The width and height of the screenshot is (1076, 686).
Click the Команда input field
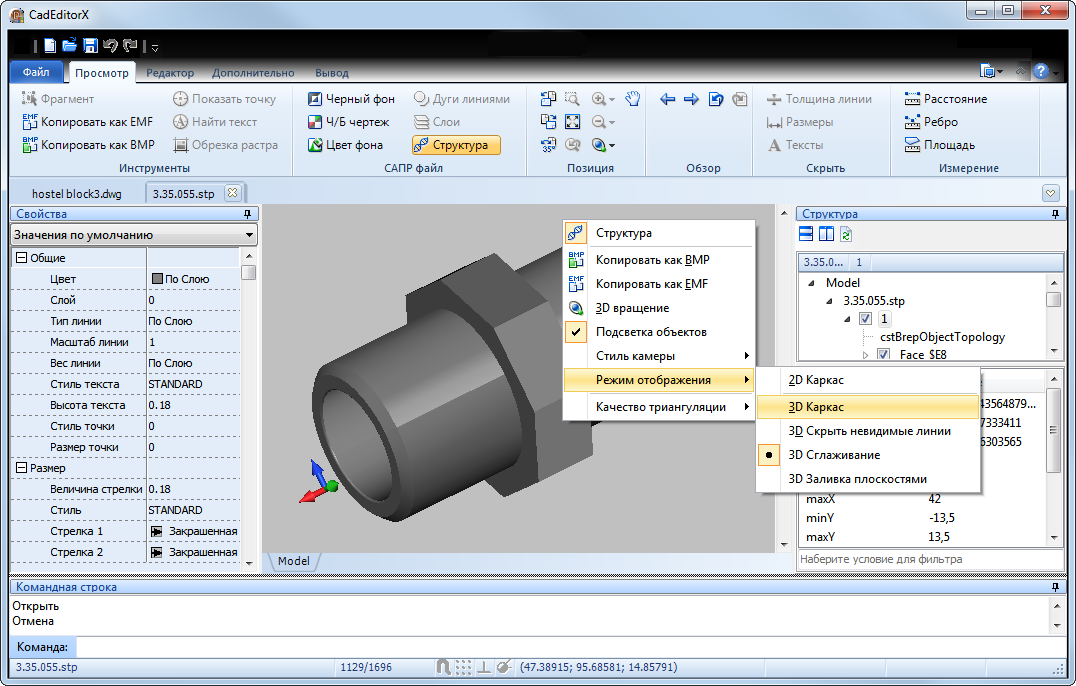tap(560, 648)
